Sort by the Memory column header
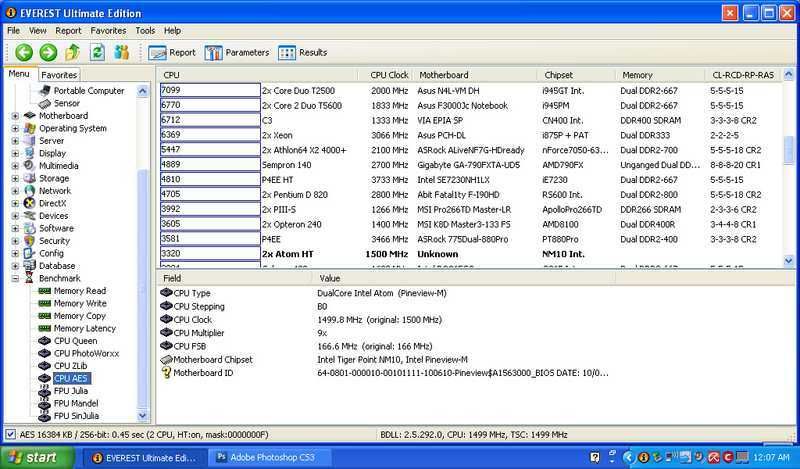This screenshot has width=800, height=469. click(x=660, y=75)
